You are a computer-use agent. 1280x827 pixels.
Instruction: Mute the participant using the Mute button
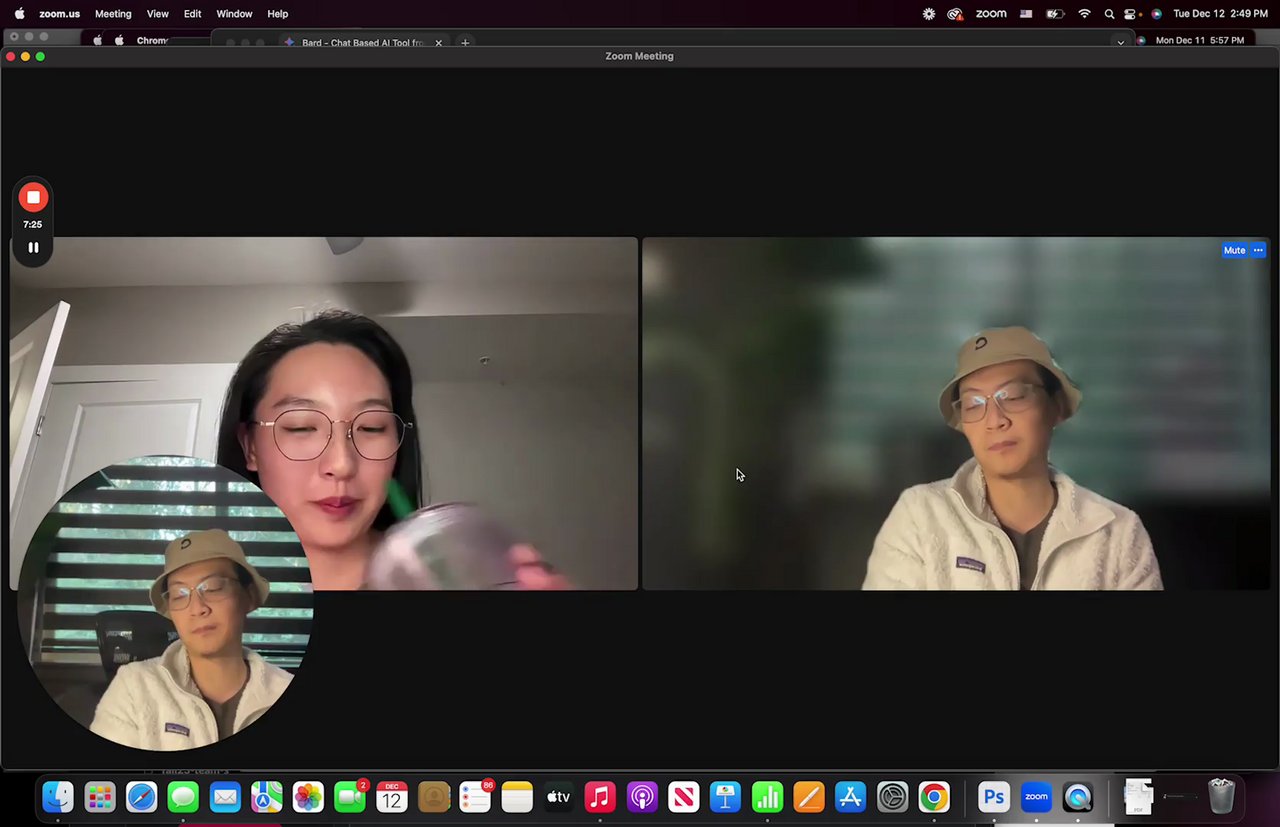1234,250
